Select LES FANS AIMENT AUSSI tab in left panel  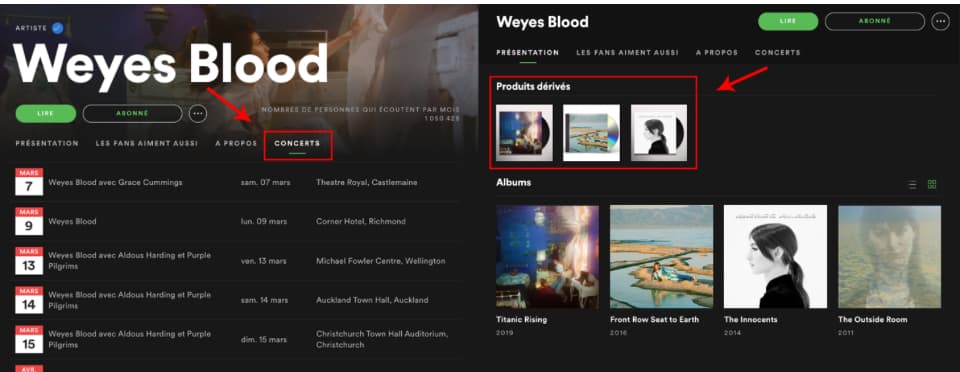[147, 143]
